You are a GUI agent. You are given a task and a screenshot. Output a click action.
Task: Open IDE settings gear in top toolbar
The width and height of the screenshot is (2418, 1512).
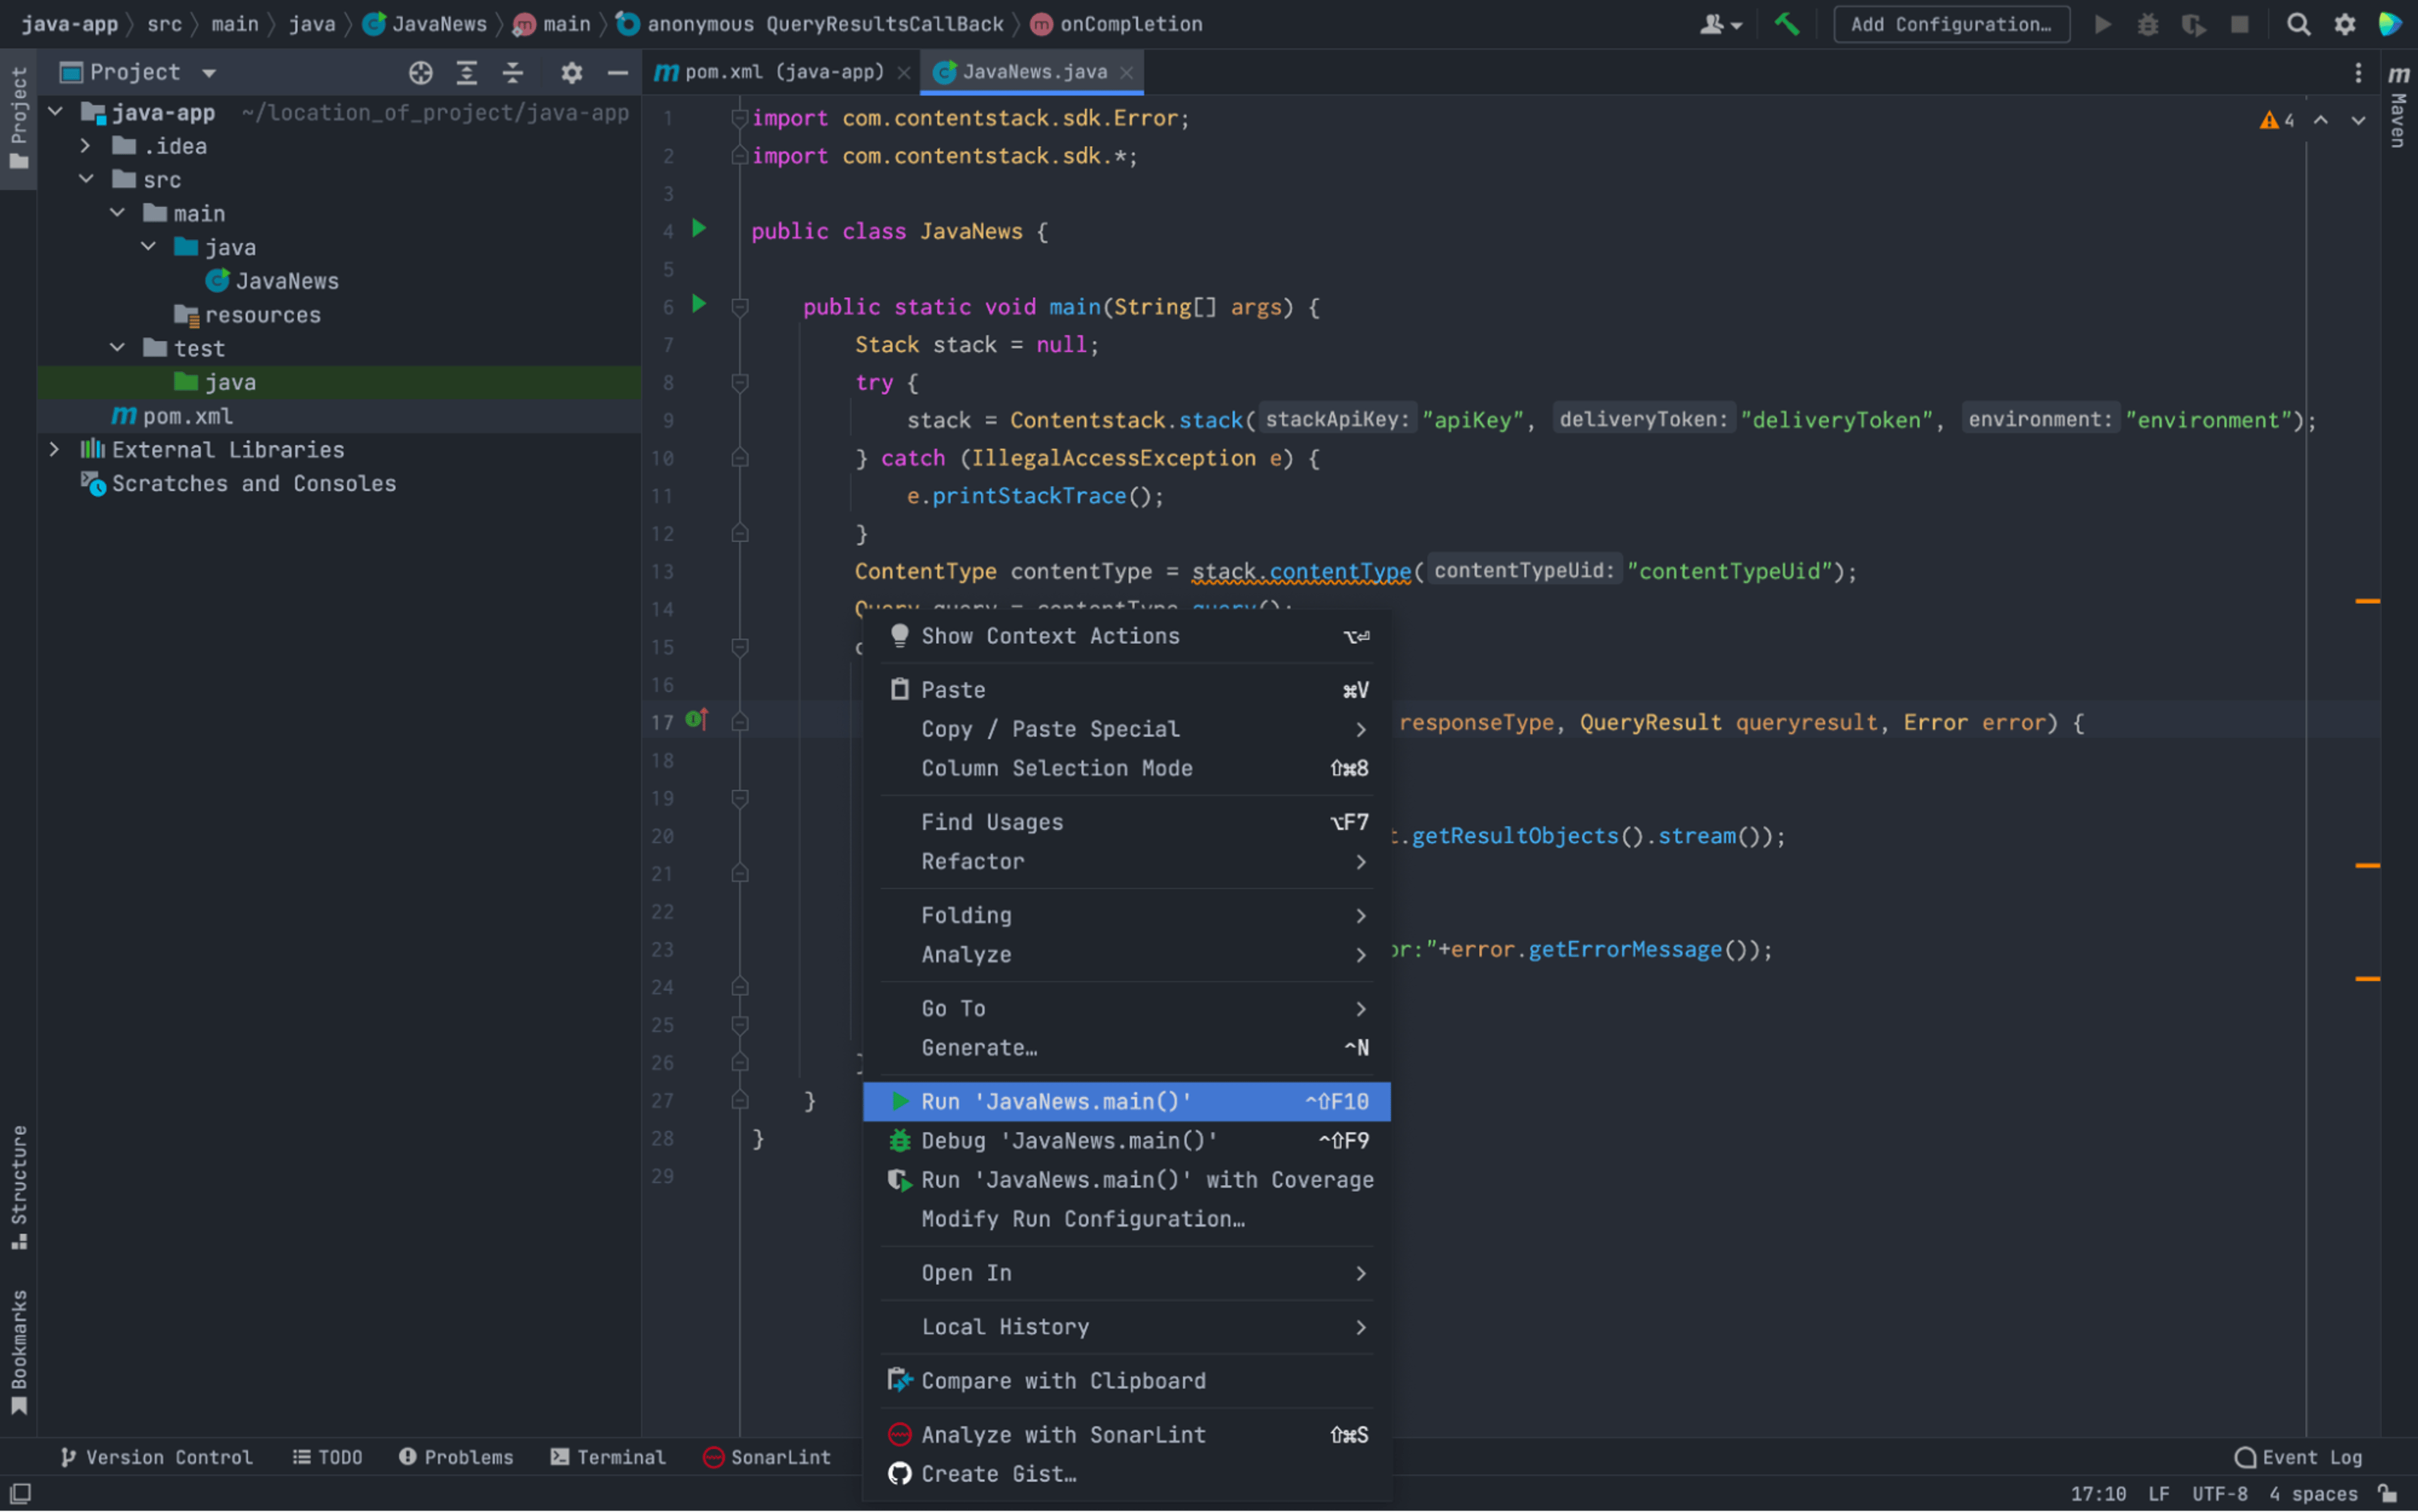2344,24
